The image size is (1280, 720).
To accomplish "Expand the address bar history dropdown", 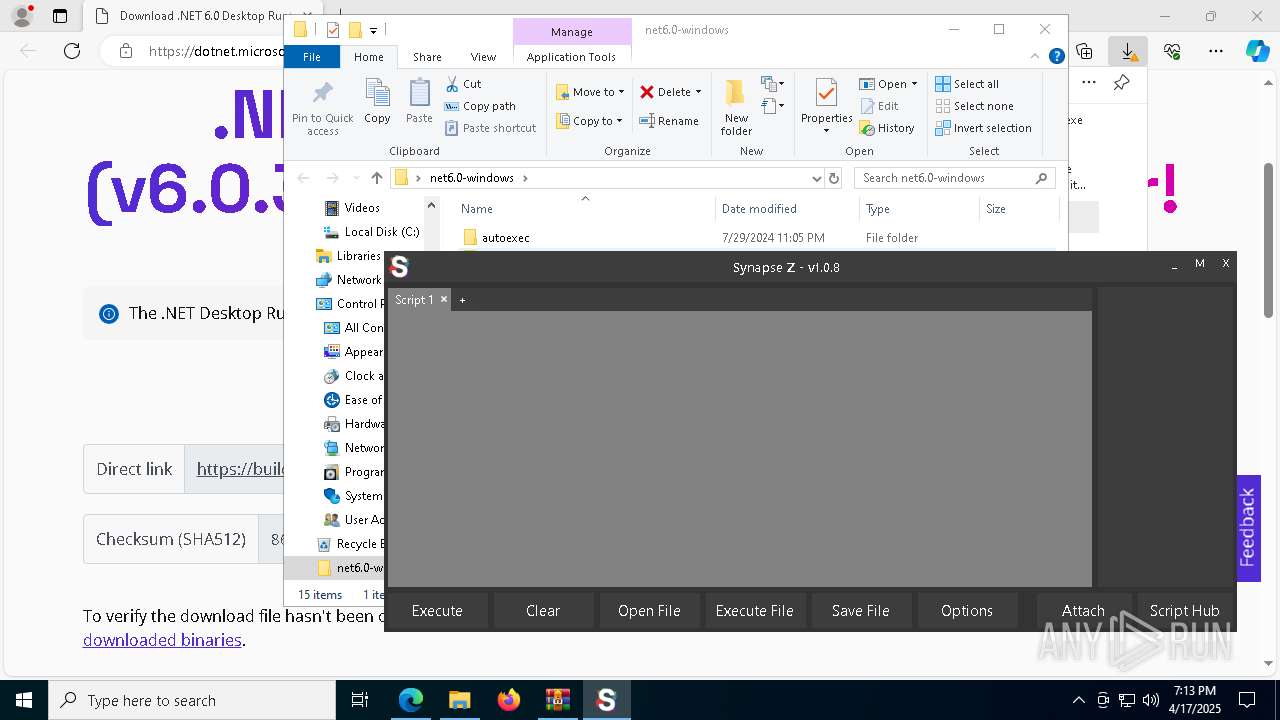I will click(817, 178).
